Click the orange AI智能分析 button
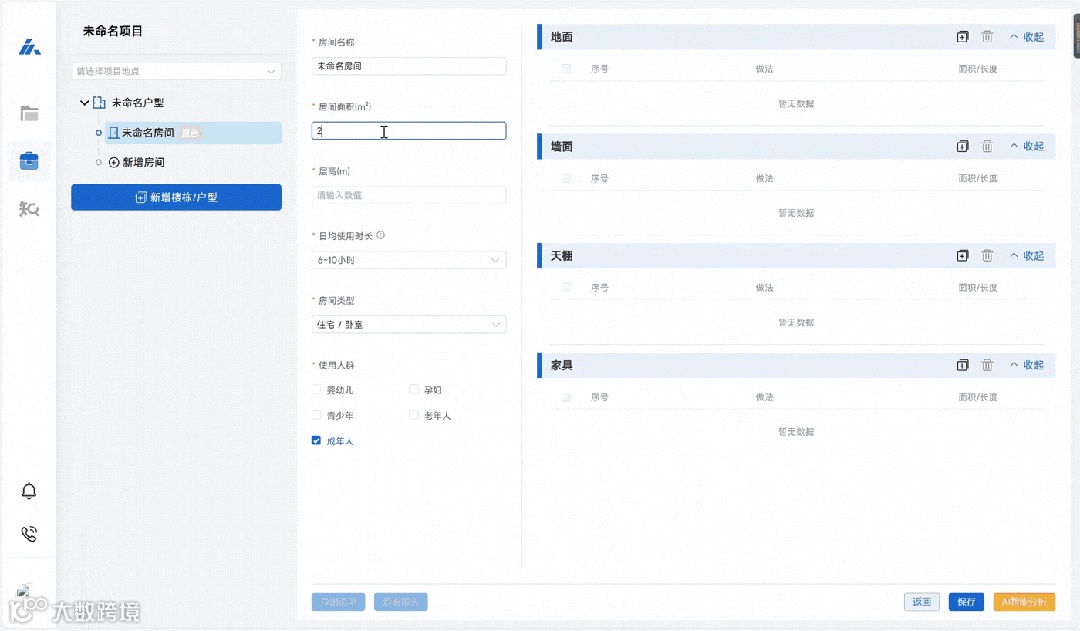Viewport: 1080px width, 631px height. [x=1024, y=601]
